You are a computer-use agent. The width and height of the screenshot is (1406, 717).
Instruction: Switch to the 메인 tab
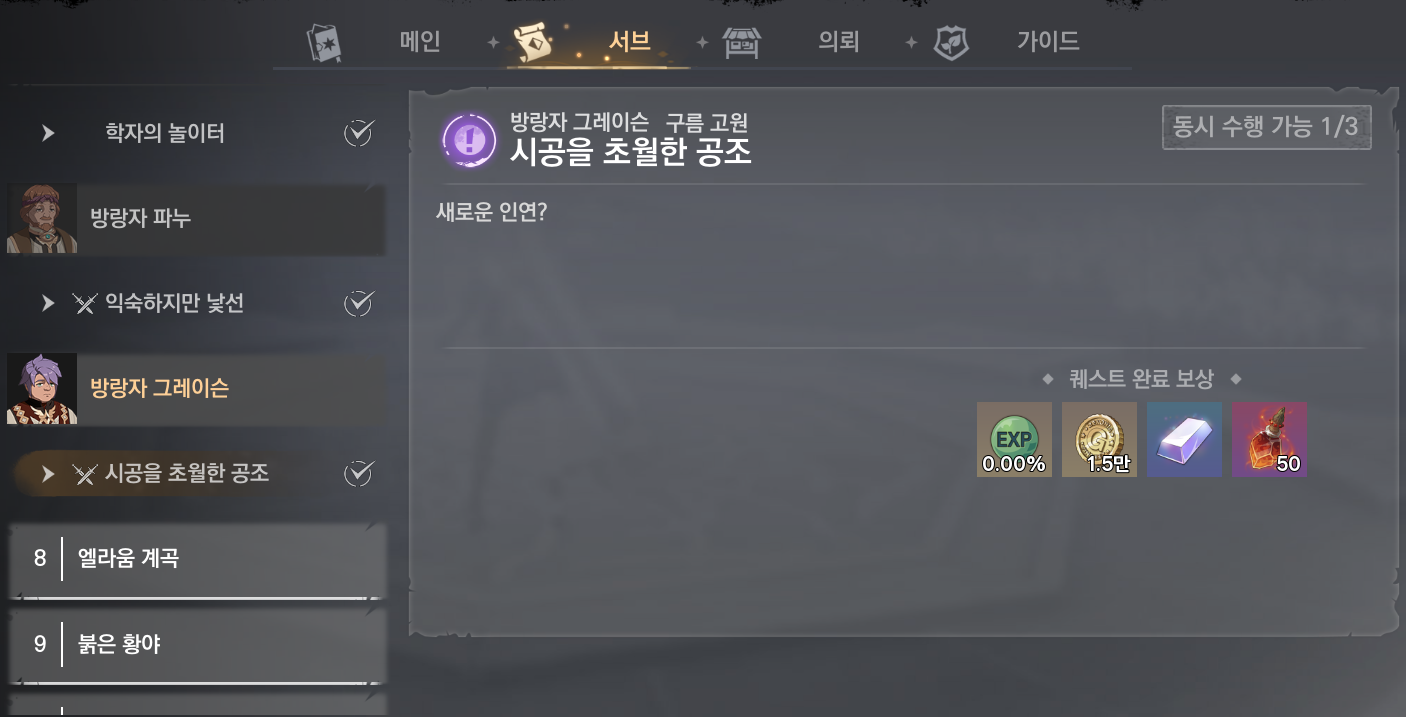click(420, 42)
